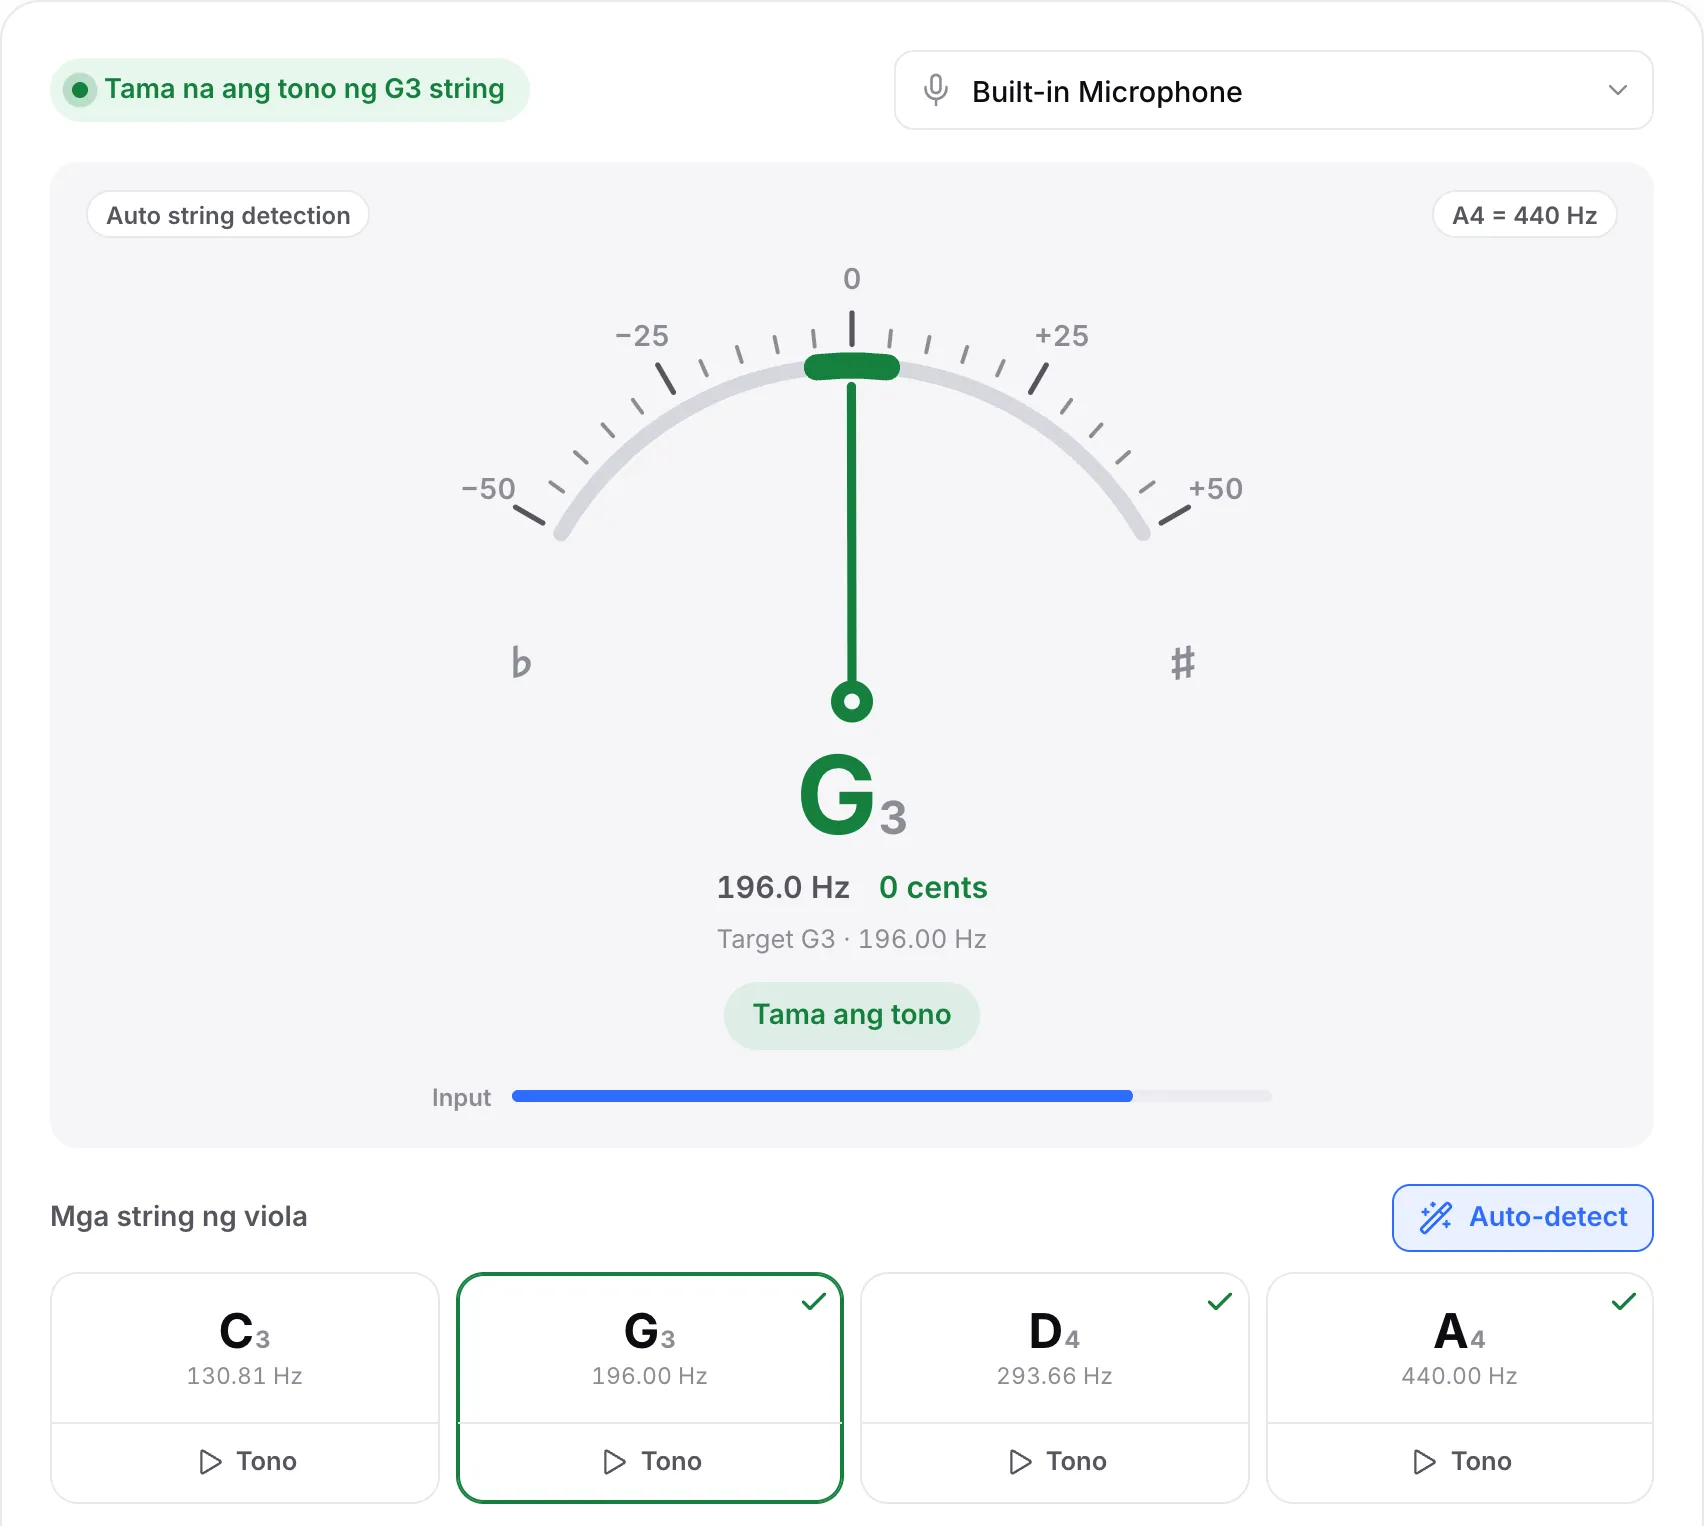The image size is (1704, 1526).
Task: Click the 0 center gauge label
Action: tap(852, 279)
